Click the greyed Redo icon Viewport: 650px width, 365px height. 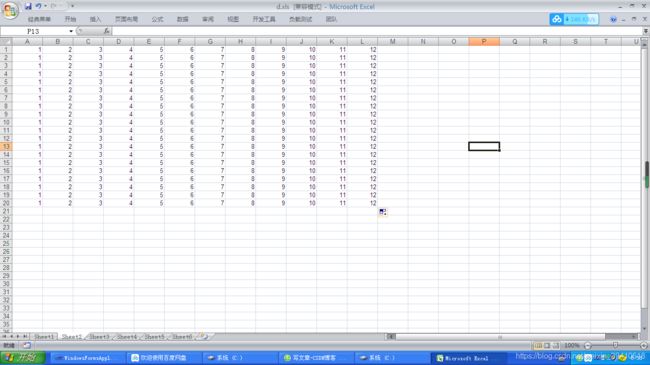53,6
